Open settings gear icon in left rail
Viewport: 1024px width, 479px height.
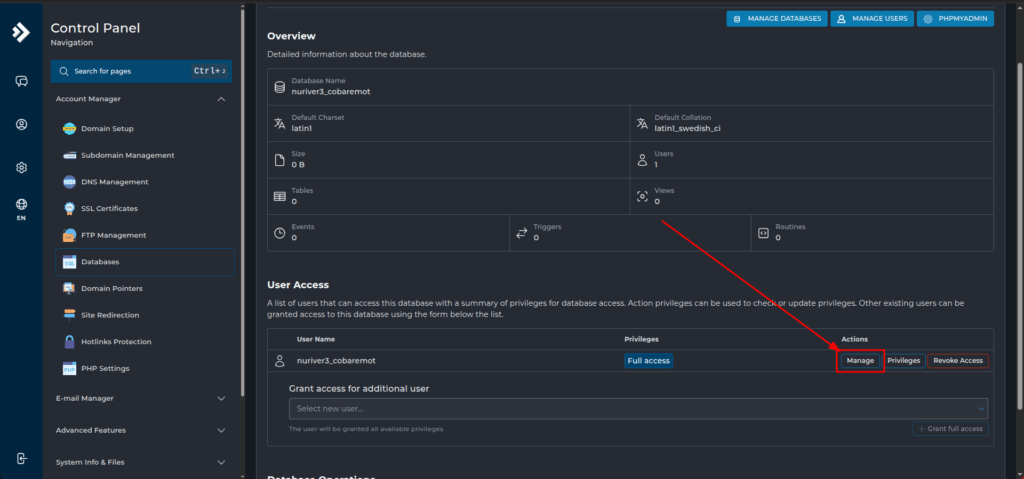(x=21, y=167)
